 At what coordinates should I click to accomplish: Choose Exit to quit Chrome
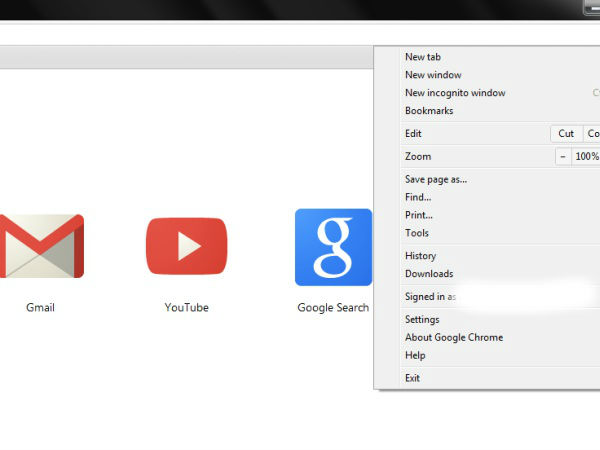[x=413, y=378]
